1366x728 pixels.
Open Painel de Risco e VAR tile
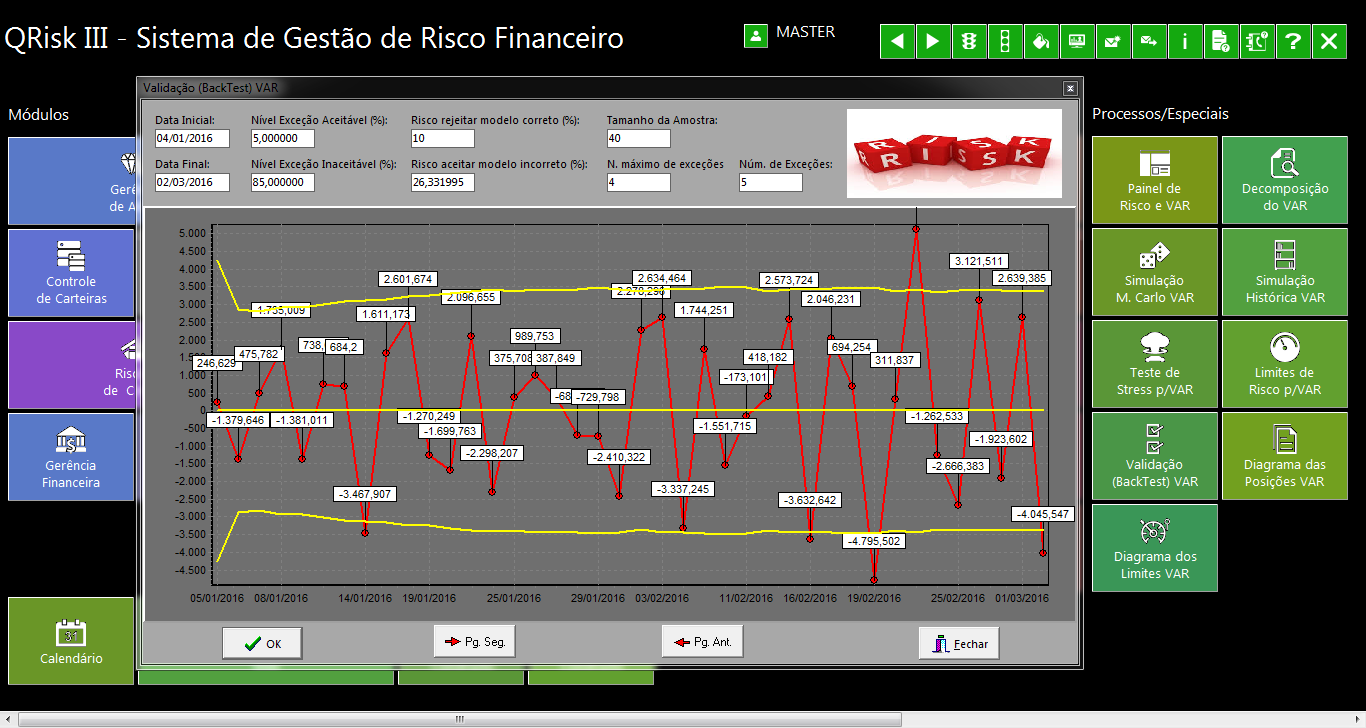tap(1154, 181)
